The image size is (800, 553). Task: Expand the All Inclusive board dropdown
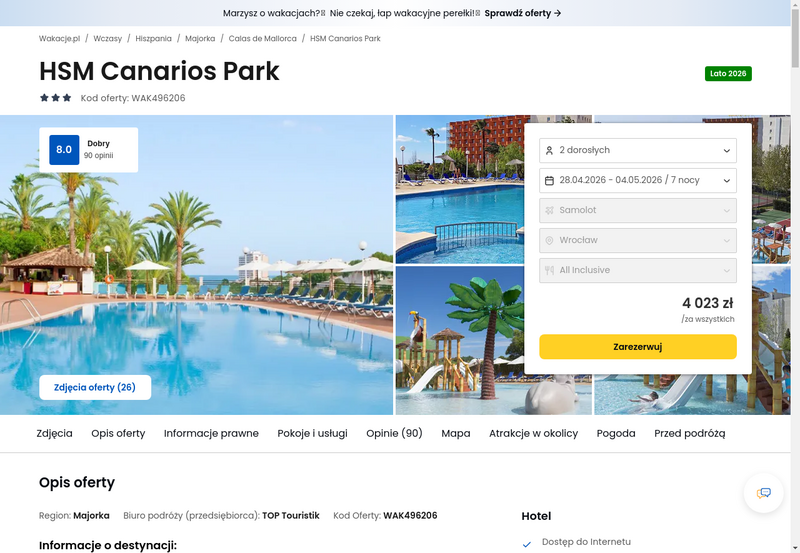[638, 270]
